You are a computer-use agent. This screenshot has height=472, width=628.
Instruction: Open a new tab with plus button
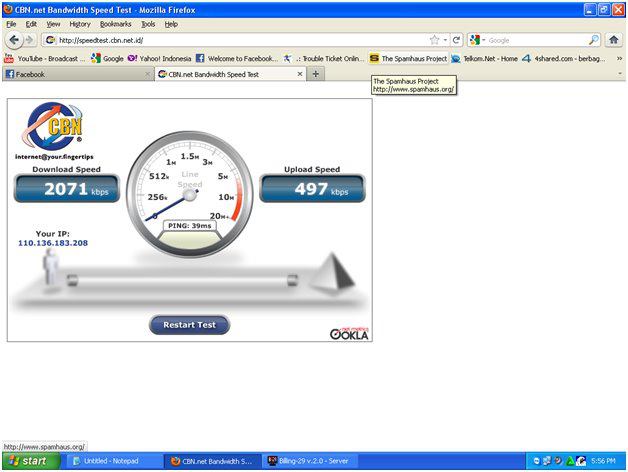[316, 74]
